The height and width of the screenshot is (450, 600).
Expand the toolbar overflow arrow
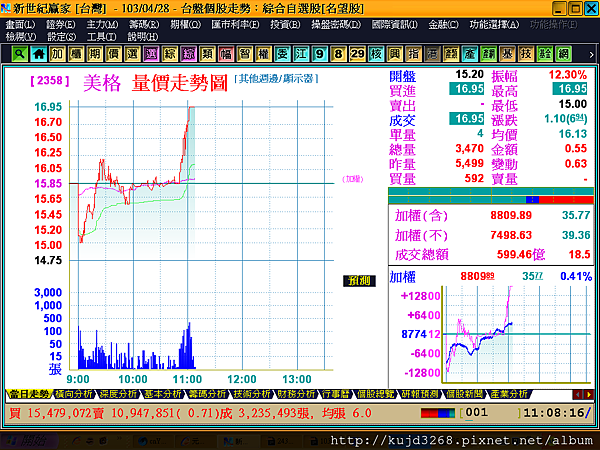(591, 54)
